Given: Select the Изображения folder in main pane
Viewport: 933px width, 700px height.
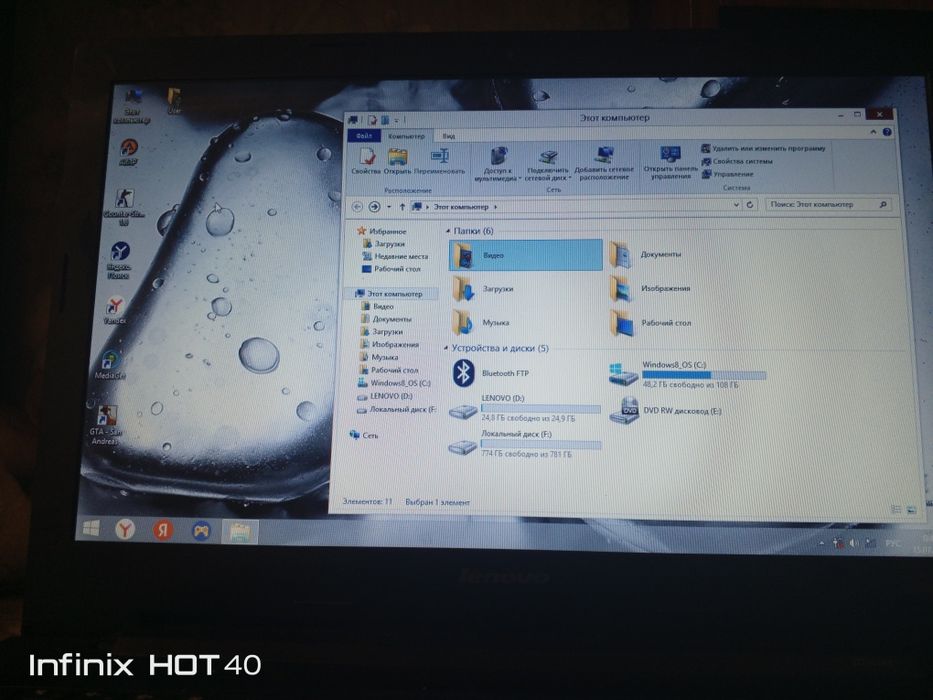Looking at the screenshot, I should (650, 288).
